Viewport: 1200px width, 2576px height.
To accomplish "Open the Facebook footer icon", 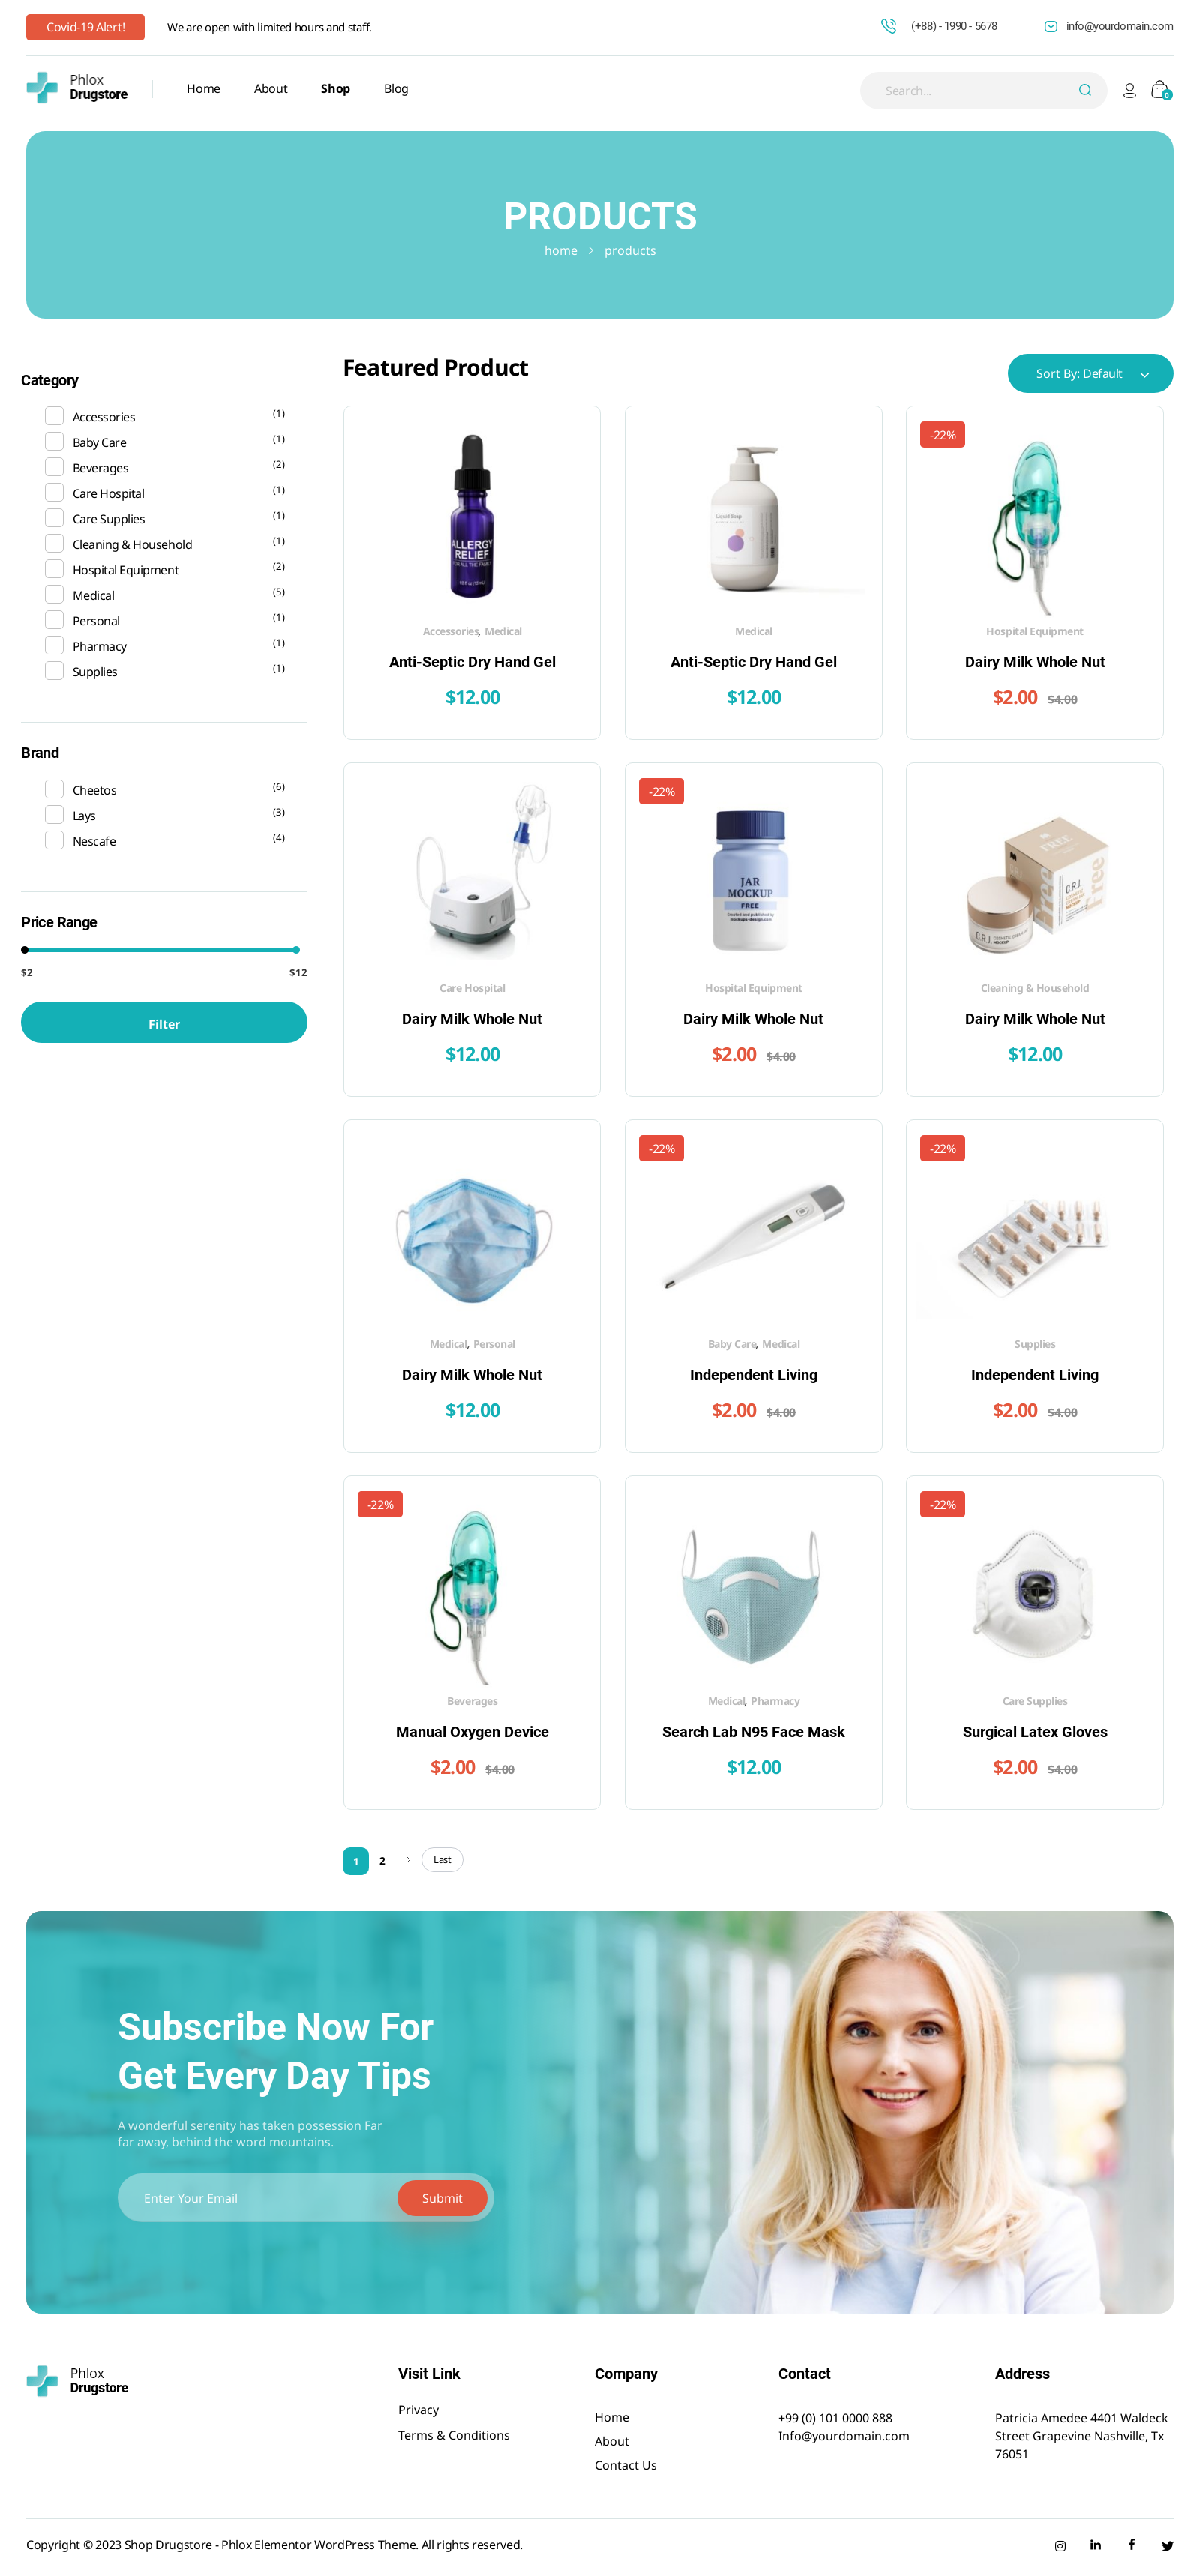I will click(1131, 2544).
